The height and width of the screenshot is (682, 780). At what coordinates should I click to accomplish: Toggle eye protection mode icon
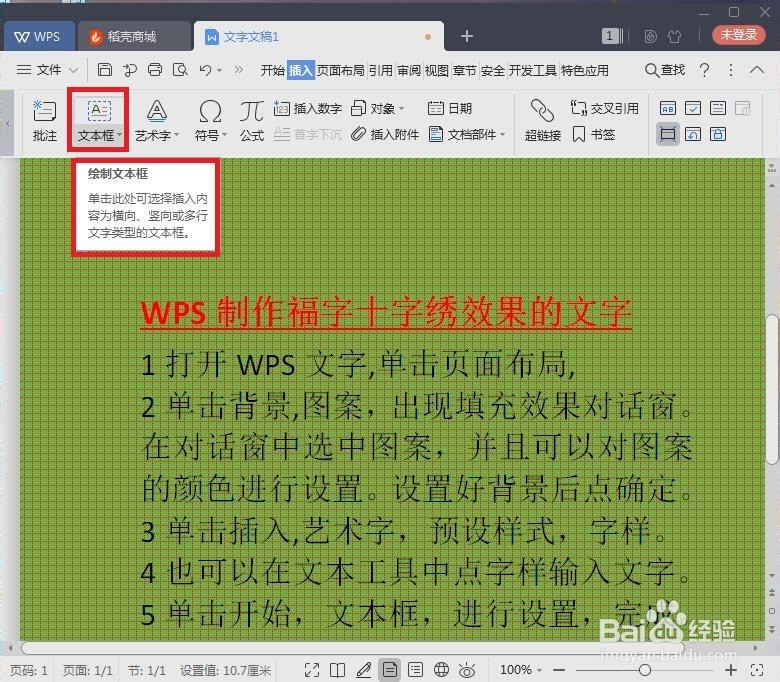(x=467, y=670)
